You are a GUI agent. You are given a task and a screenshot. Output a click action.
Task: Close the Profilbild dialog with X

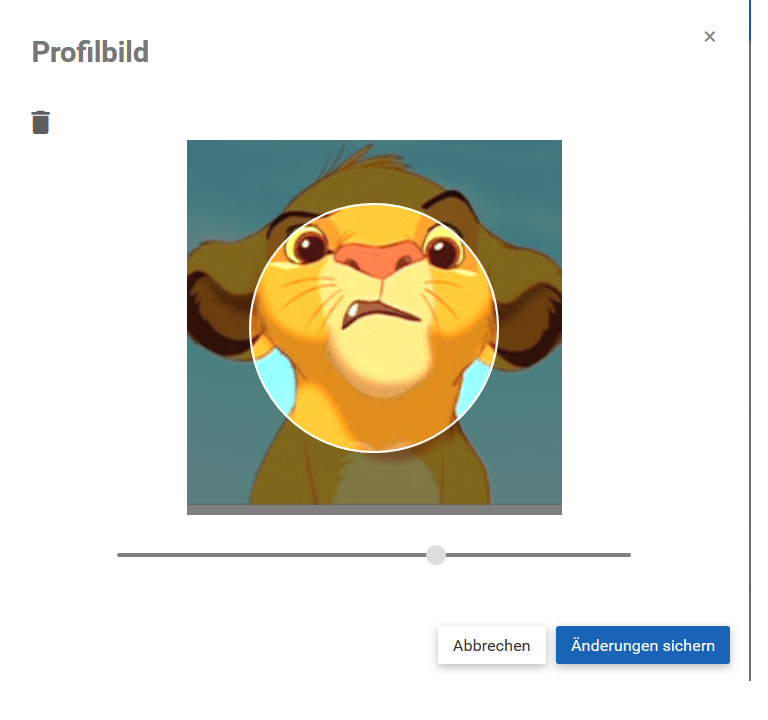pyautogui.click(x=709, y=37)
